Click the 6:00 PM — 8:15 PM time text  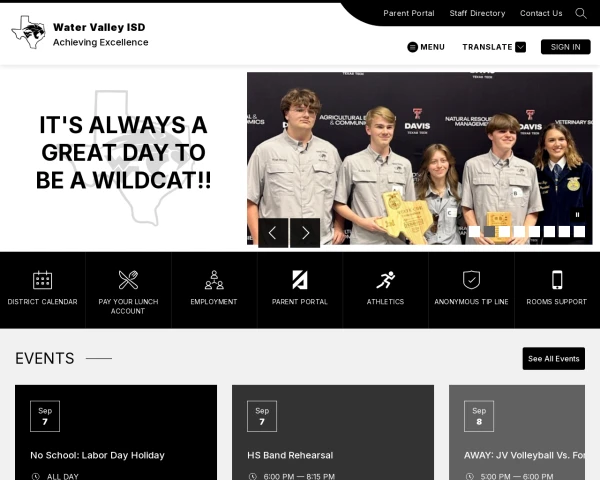click(299, 477)
